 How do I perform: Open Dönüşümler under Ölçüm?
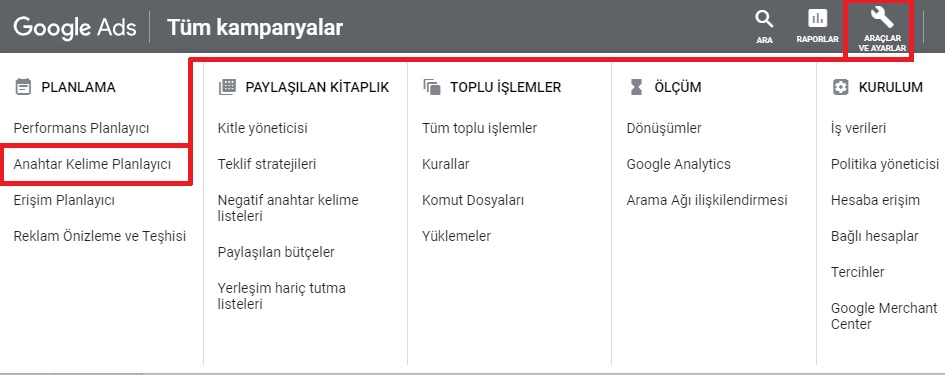coord(664,128)
